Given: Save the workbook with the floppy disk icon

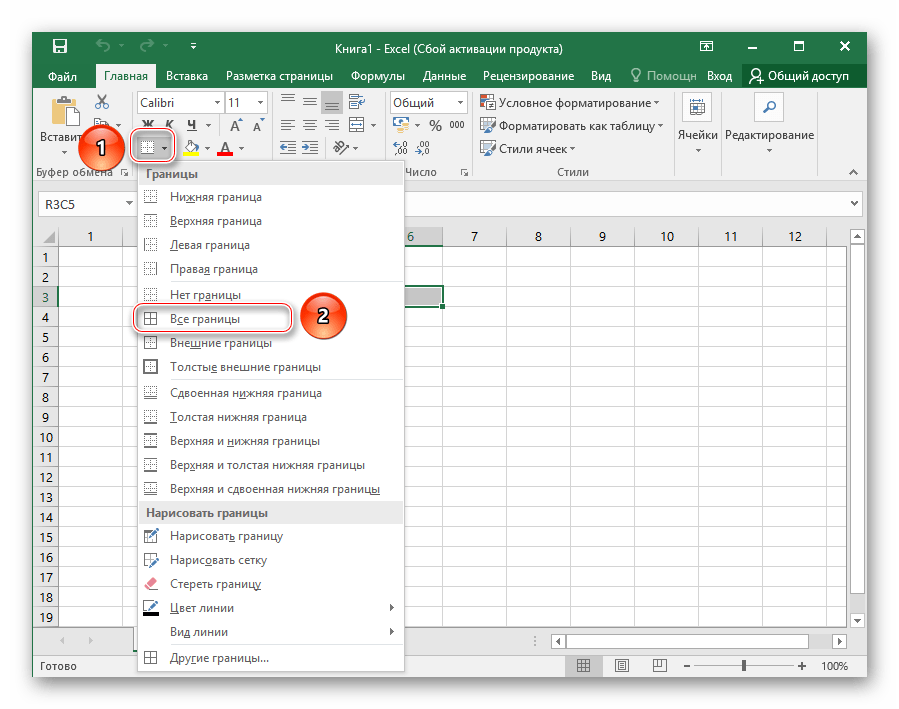Looking at the screenshot, I should coord(60,46).
